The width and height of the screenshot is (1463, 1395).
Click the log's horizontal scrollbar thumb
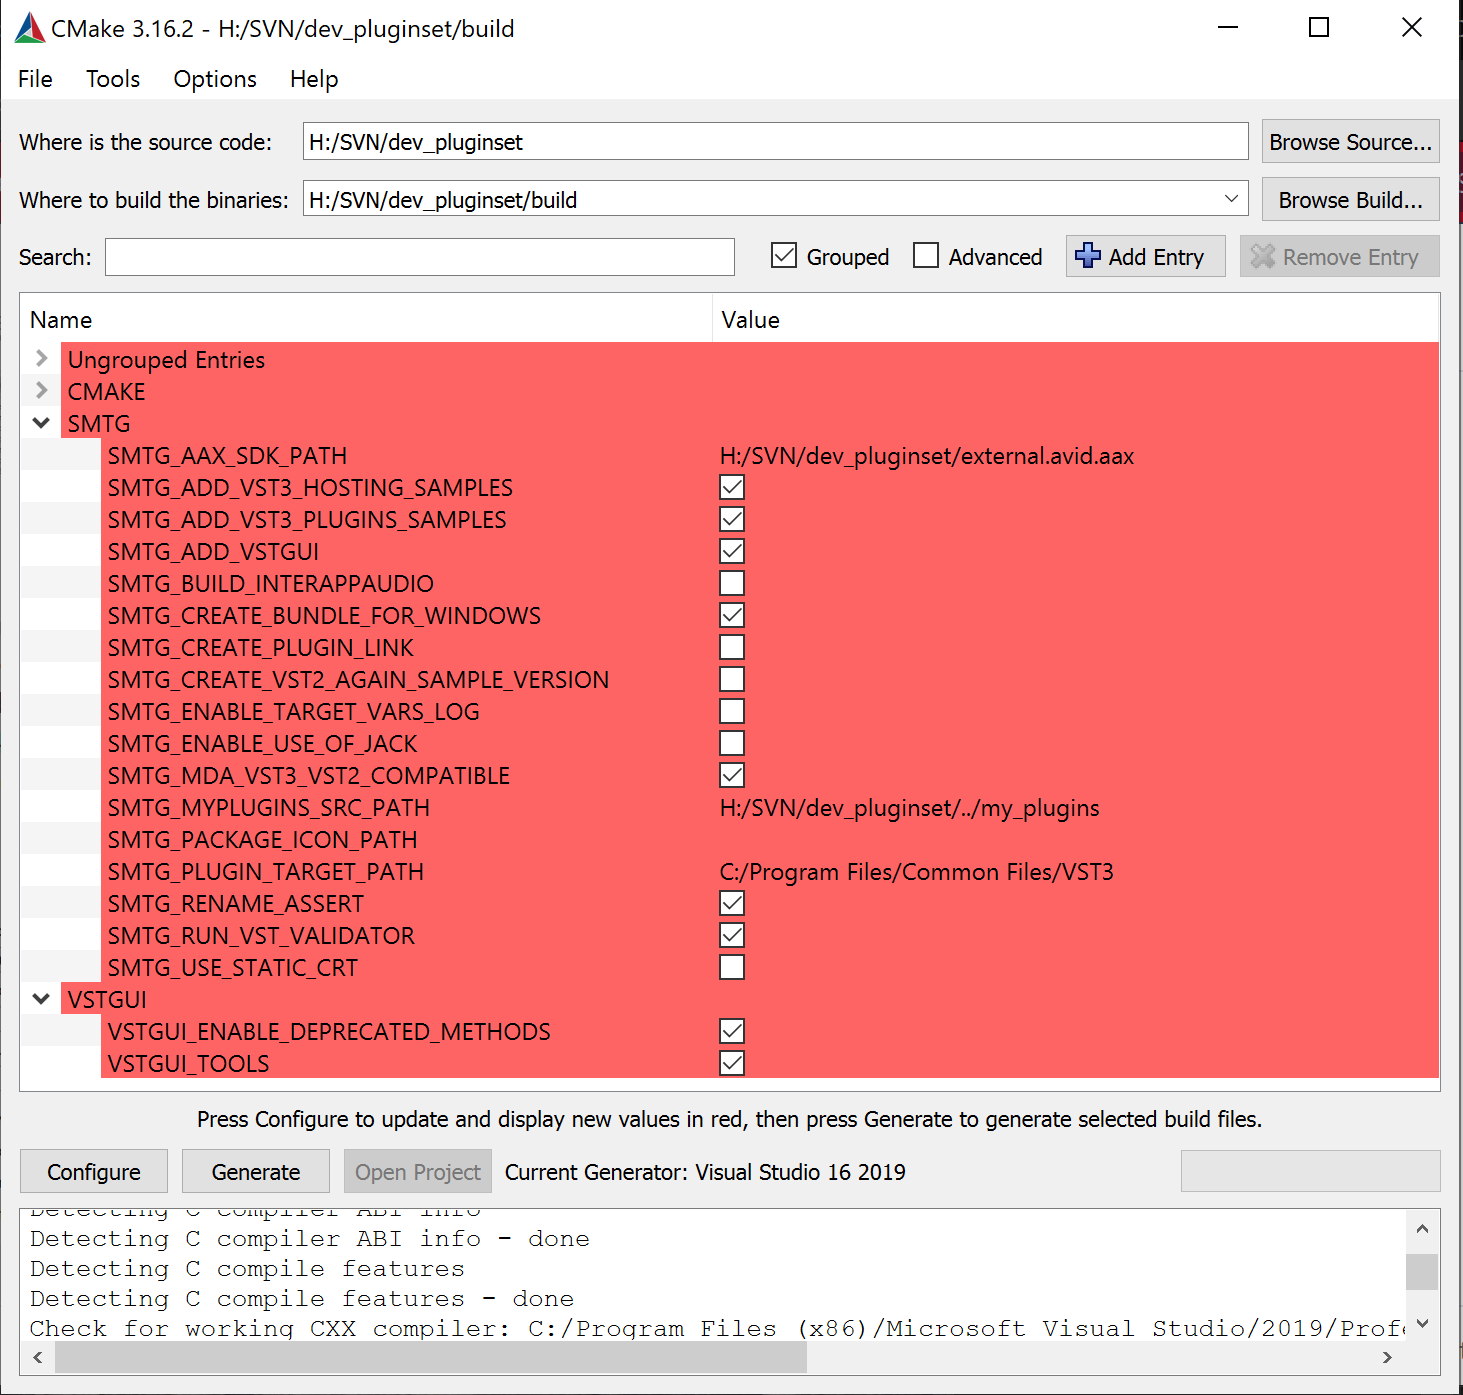click(x=430, y=1357)
